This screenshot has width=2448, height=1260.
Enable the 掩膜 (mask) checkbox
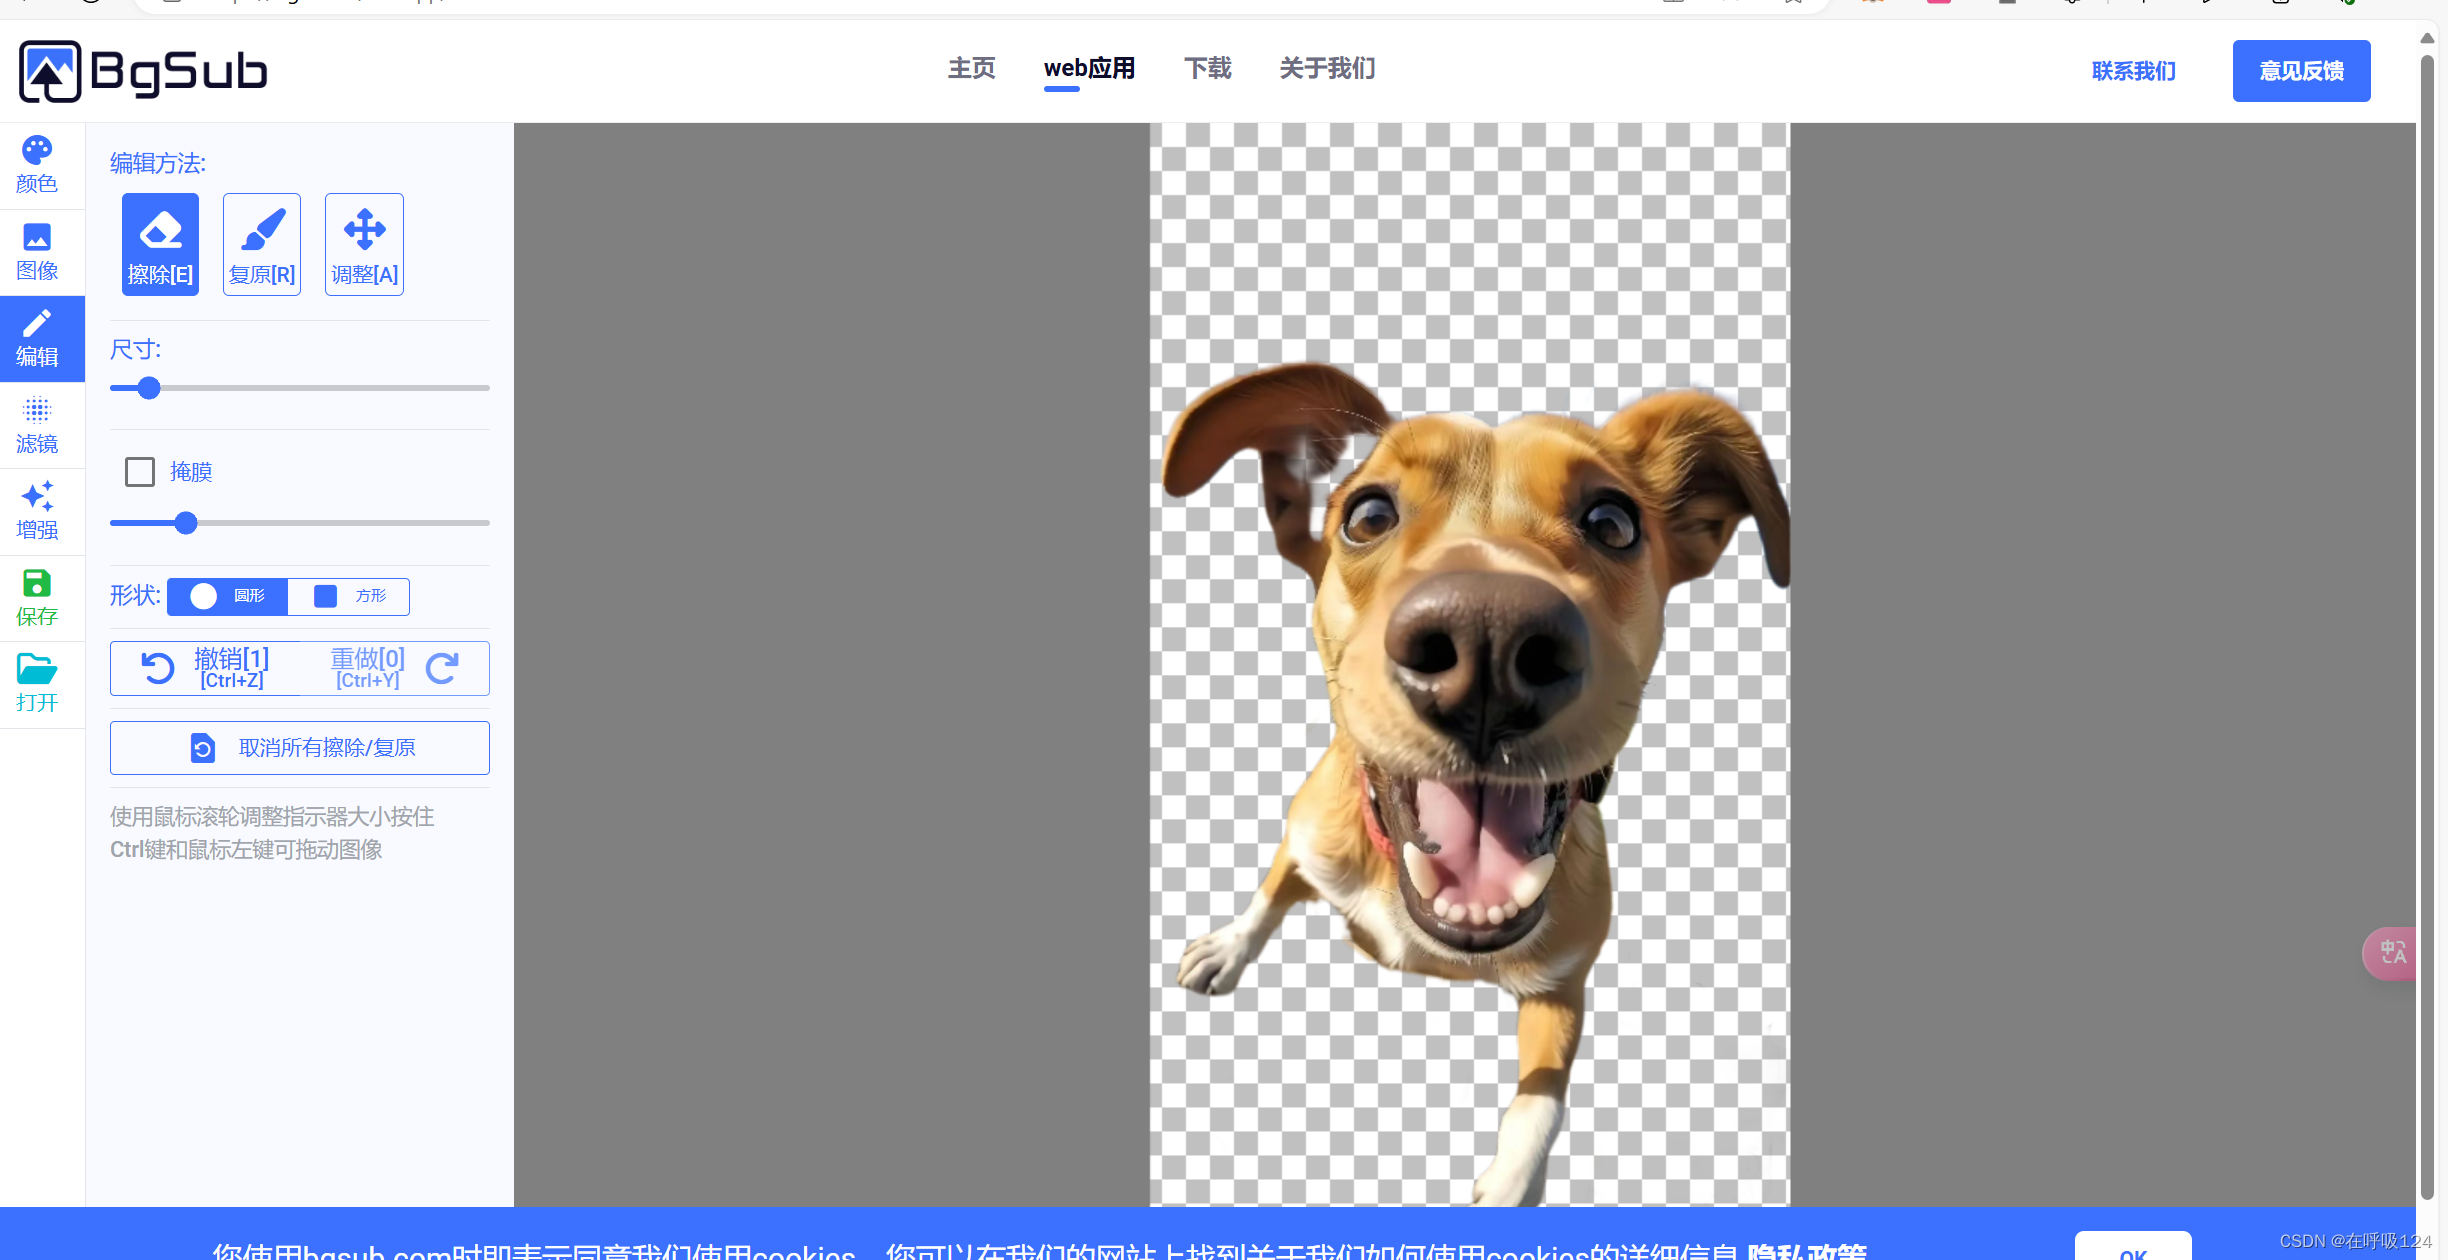(x=140, y=472)
